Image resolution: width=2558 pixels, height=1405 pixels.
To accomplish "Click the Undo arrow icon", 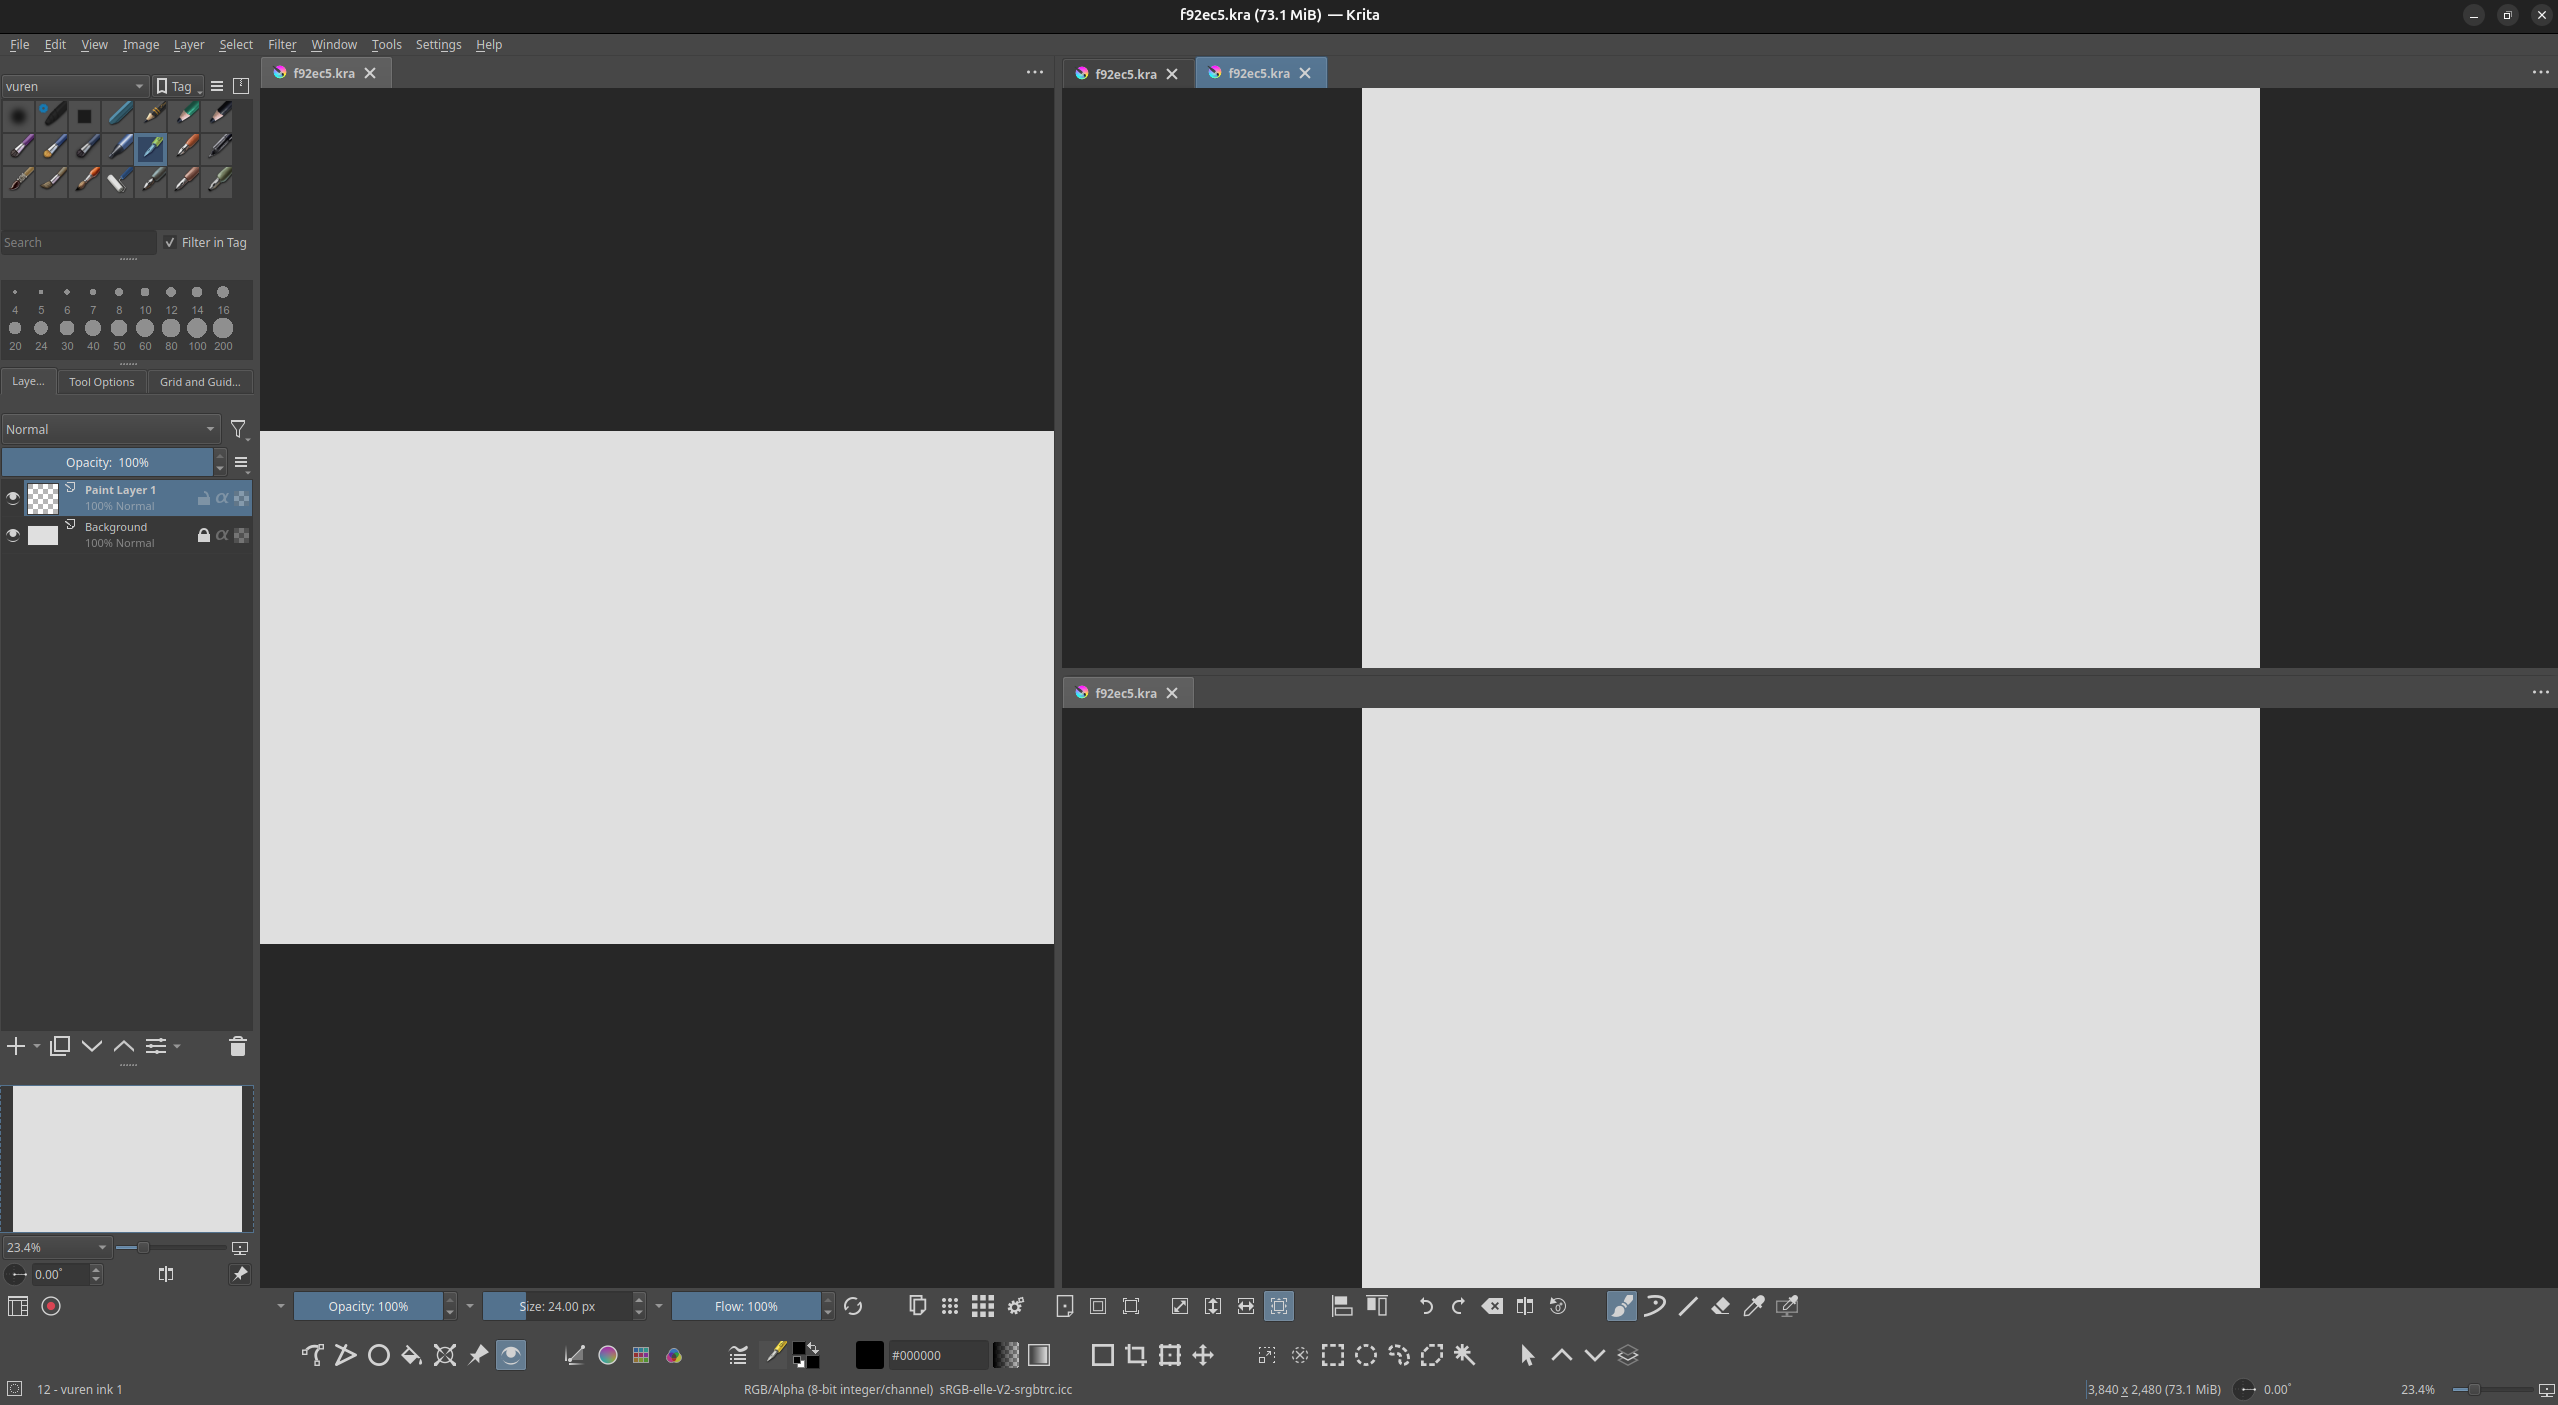I will [x=1425, y=1306].
